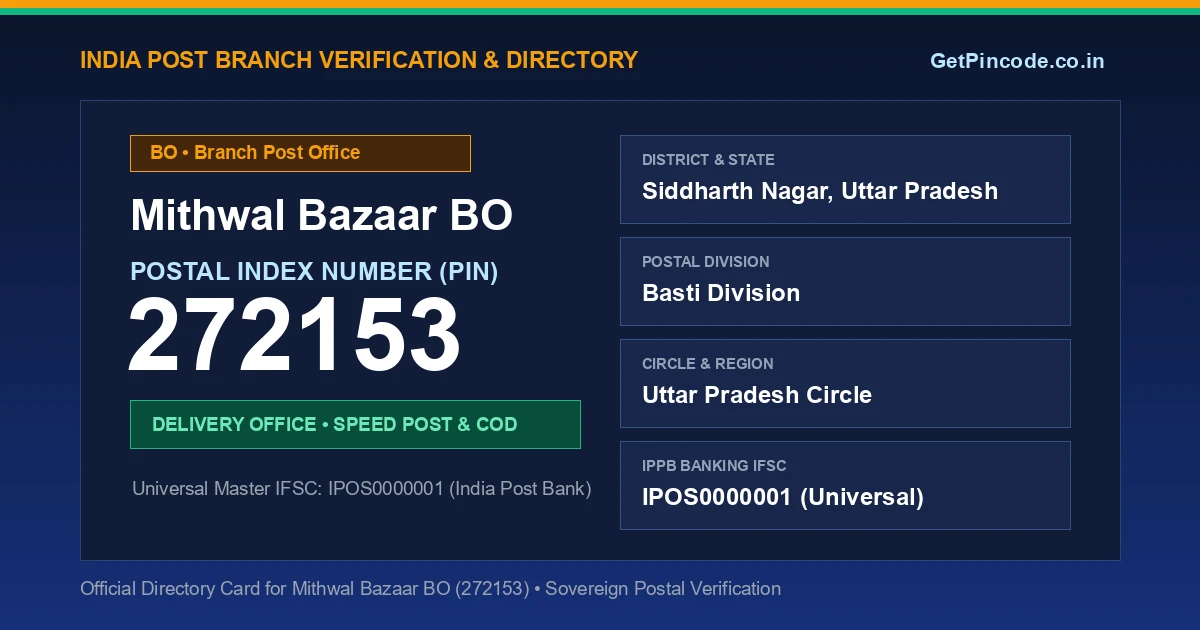
Task: Click the Postal Index Number (PIN) label
Action: (314, 271)
